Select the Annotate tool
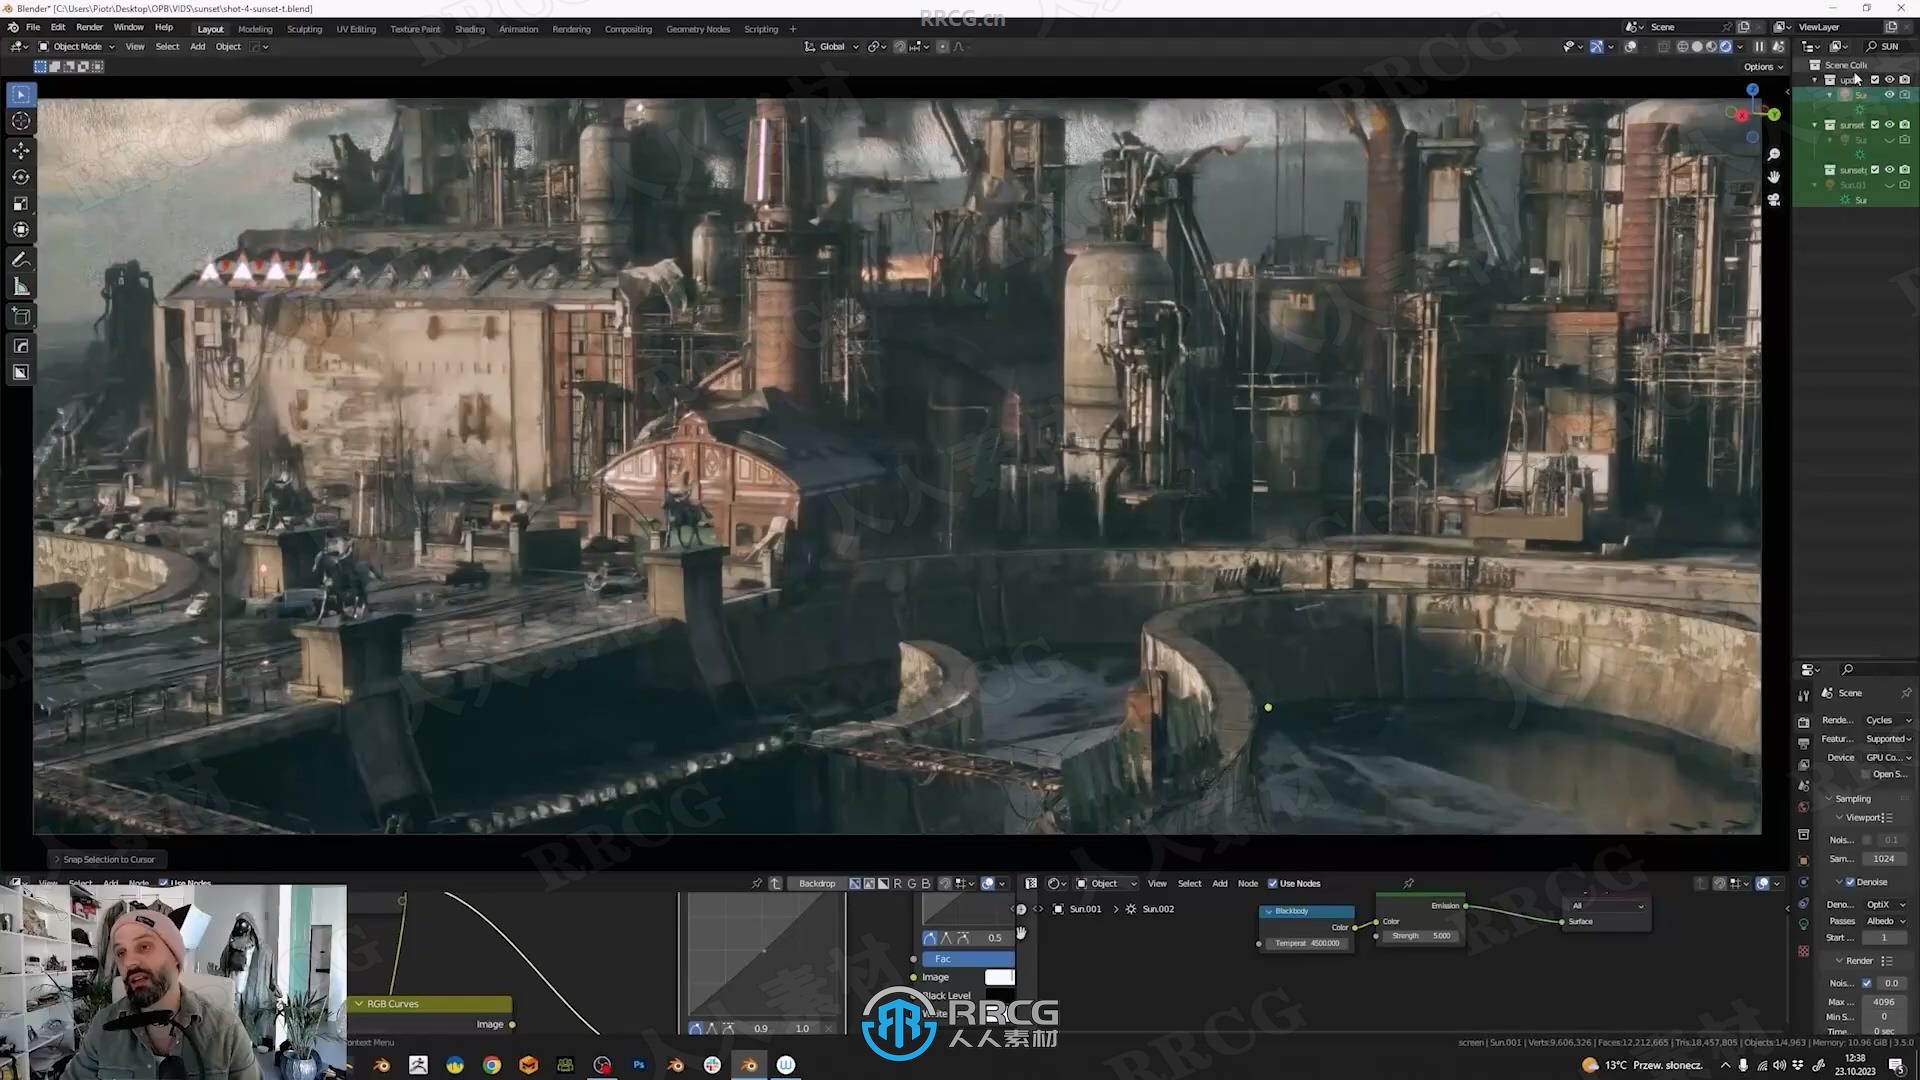 (x=20, y=260)
